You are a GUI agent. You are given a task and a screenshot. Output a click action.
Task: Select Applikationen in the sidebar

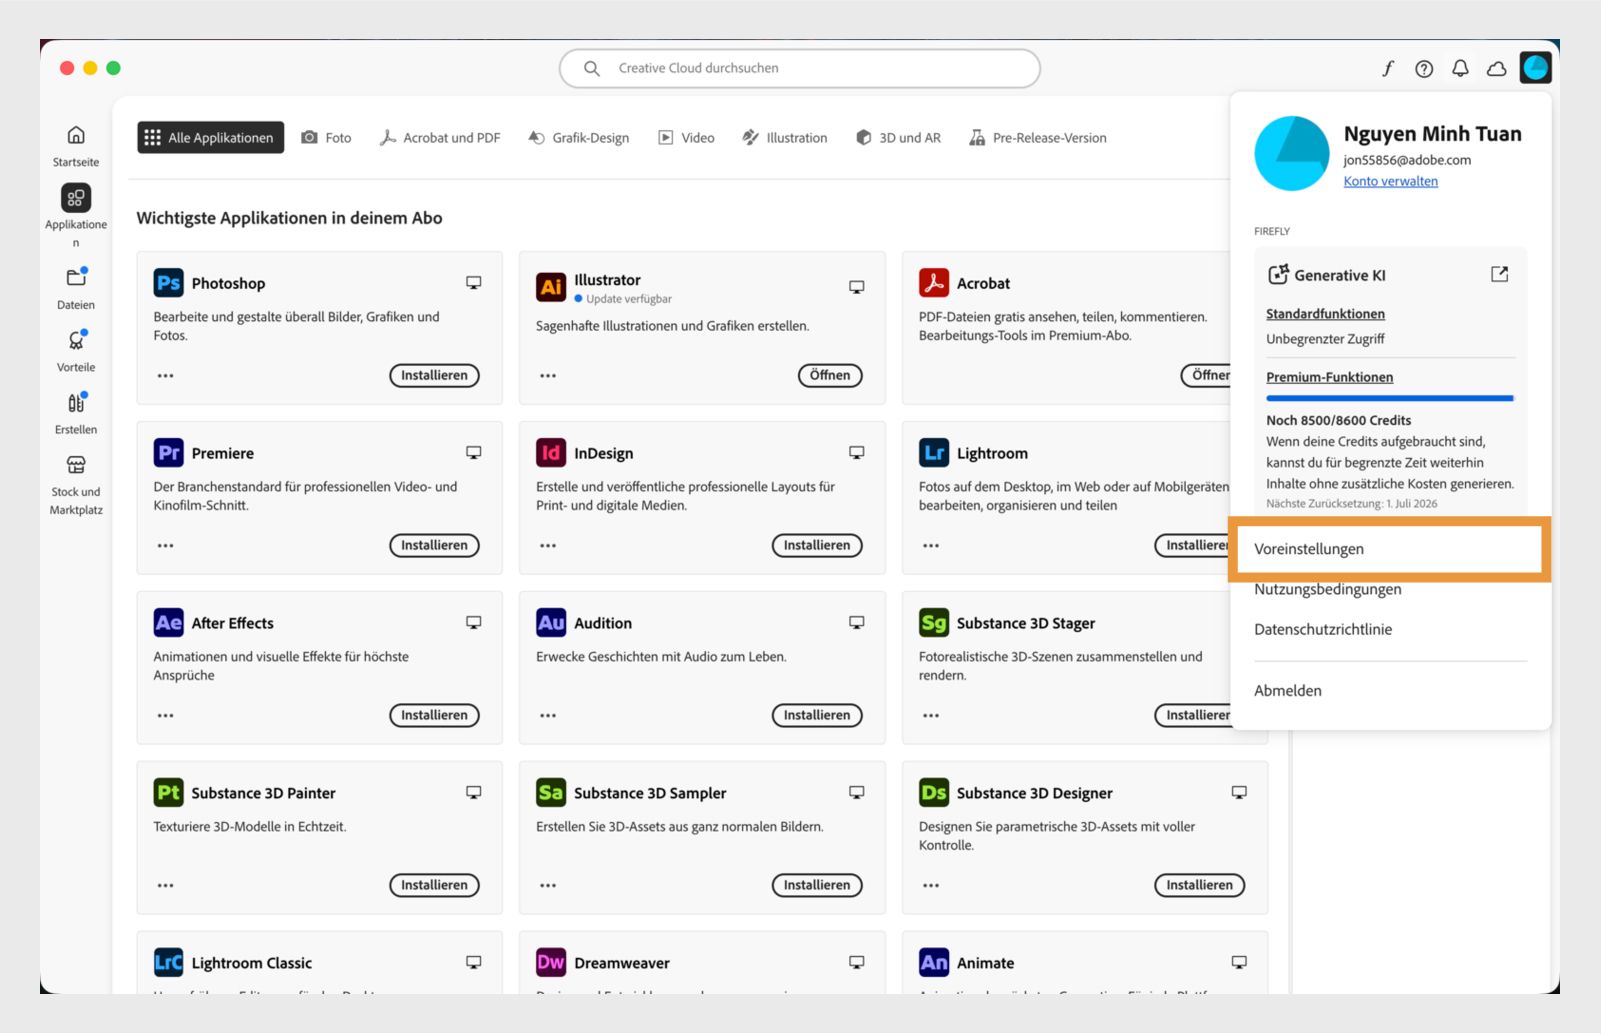click(76, 198)
